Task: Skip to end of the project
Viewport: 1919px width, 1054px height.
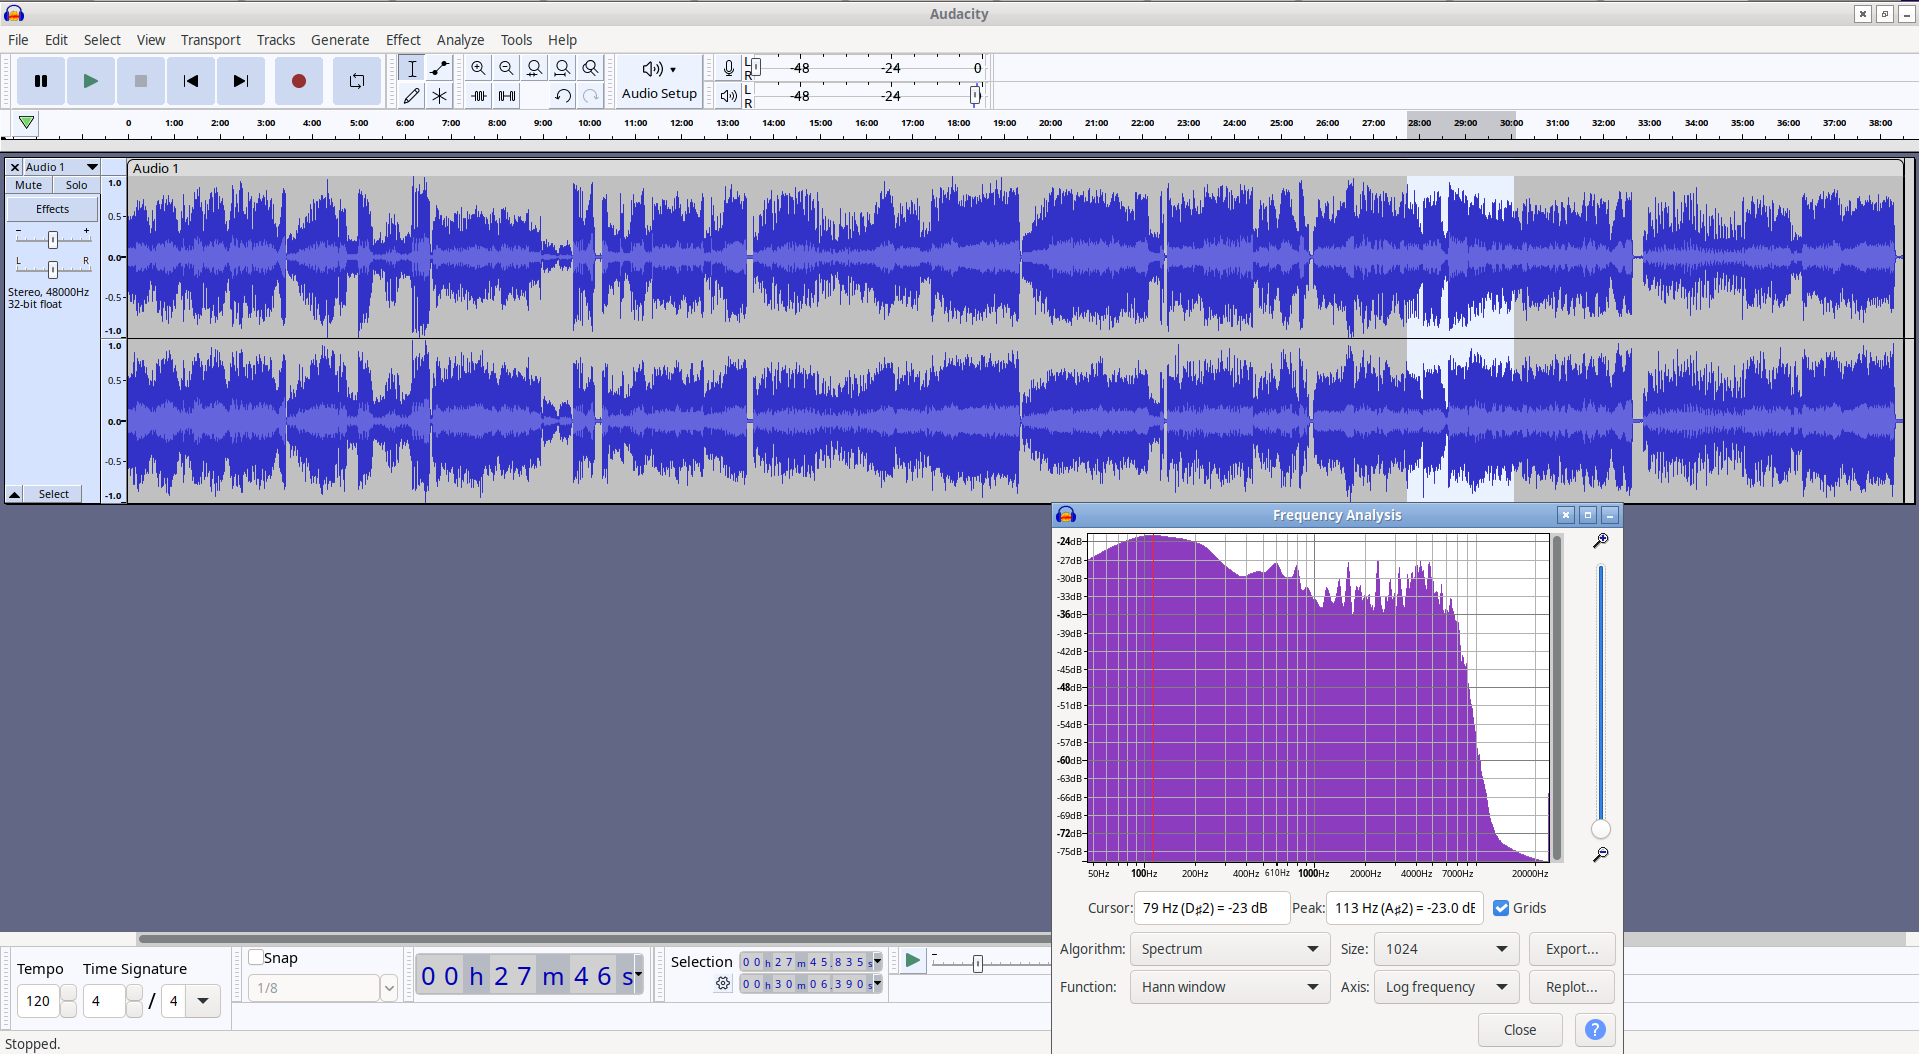Action: click(x=241, y=81)
